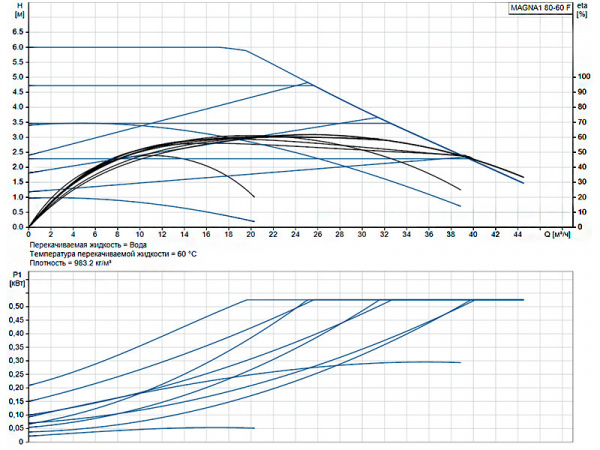Click the 6.0 tick on the H axis

(x=16, y=46)
